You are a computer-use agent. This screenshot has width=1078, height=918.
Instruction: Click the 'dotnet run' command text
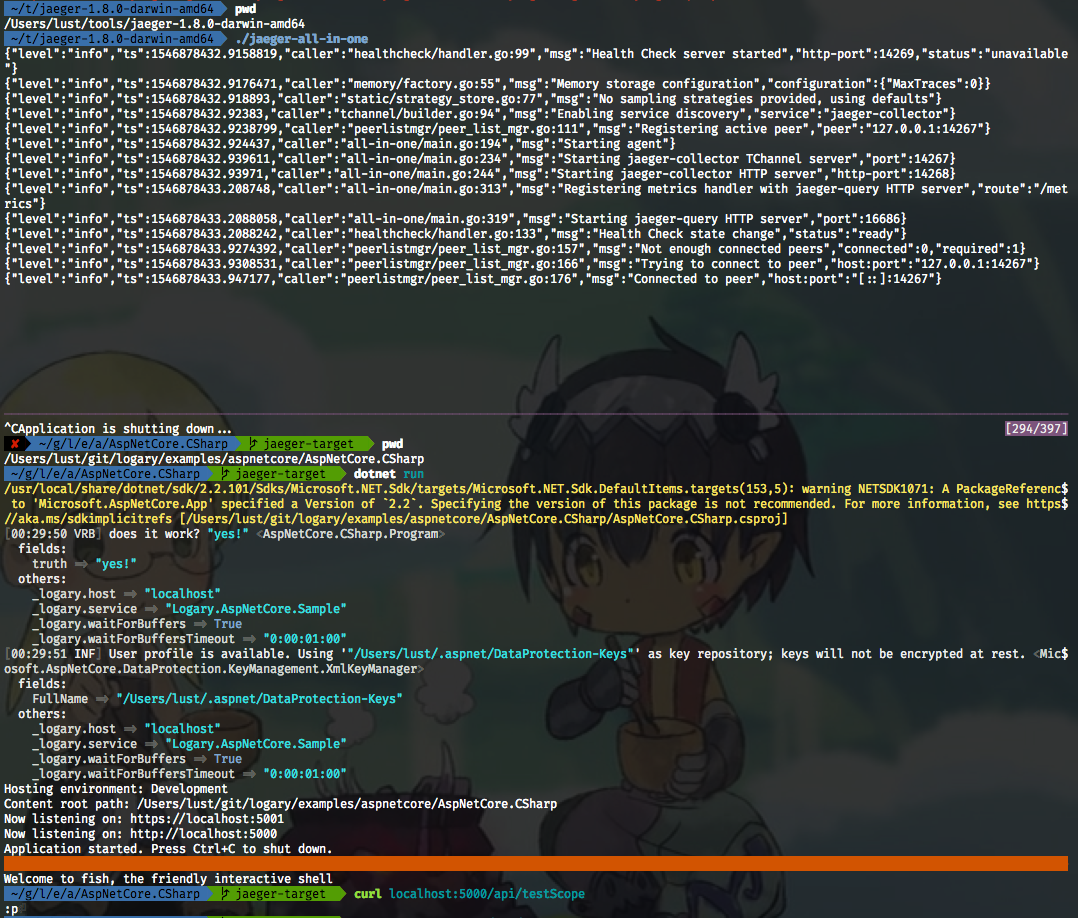(388, 474)
